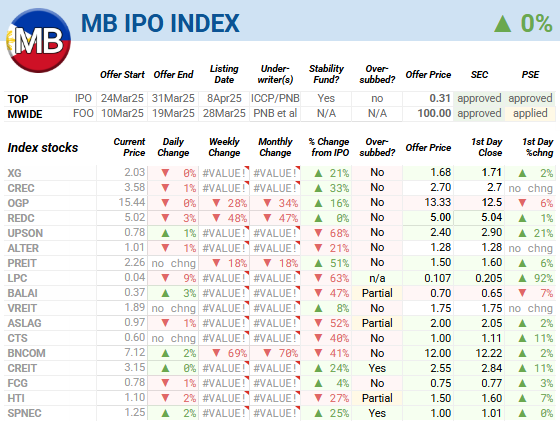Select the REDC stock ticker

point(21,218)
